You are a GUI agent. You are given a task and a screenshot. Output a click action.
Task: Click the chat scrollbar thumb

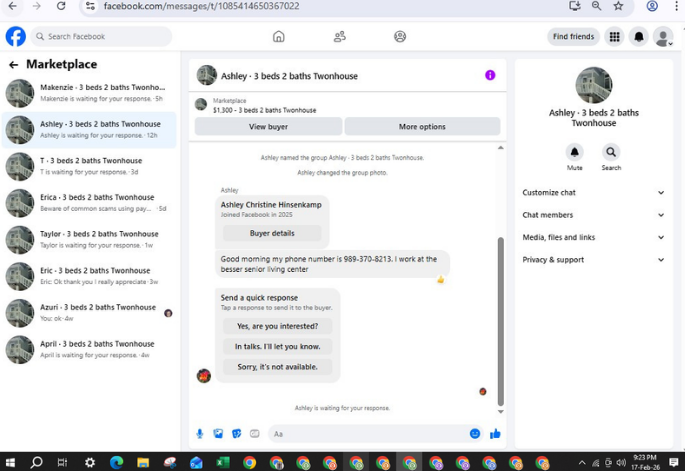[501, 321]
